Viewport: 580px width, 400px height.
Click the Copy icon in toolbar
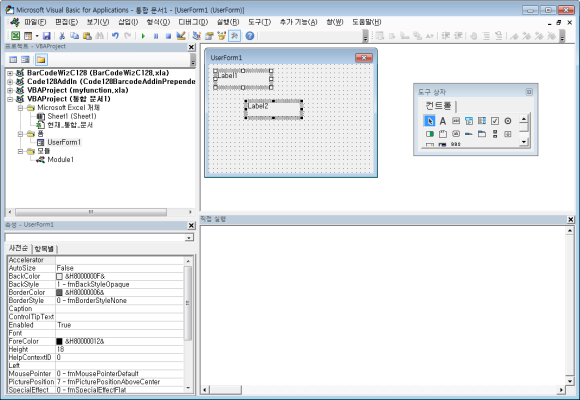point(74,36)
